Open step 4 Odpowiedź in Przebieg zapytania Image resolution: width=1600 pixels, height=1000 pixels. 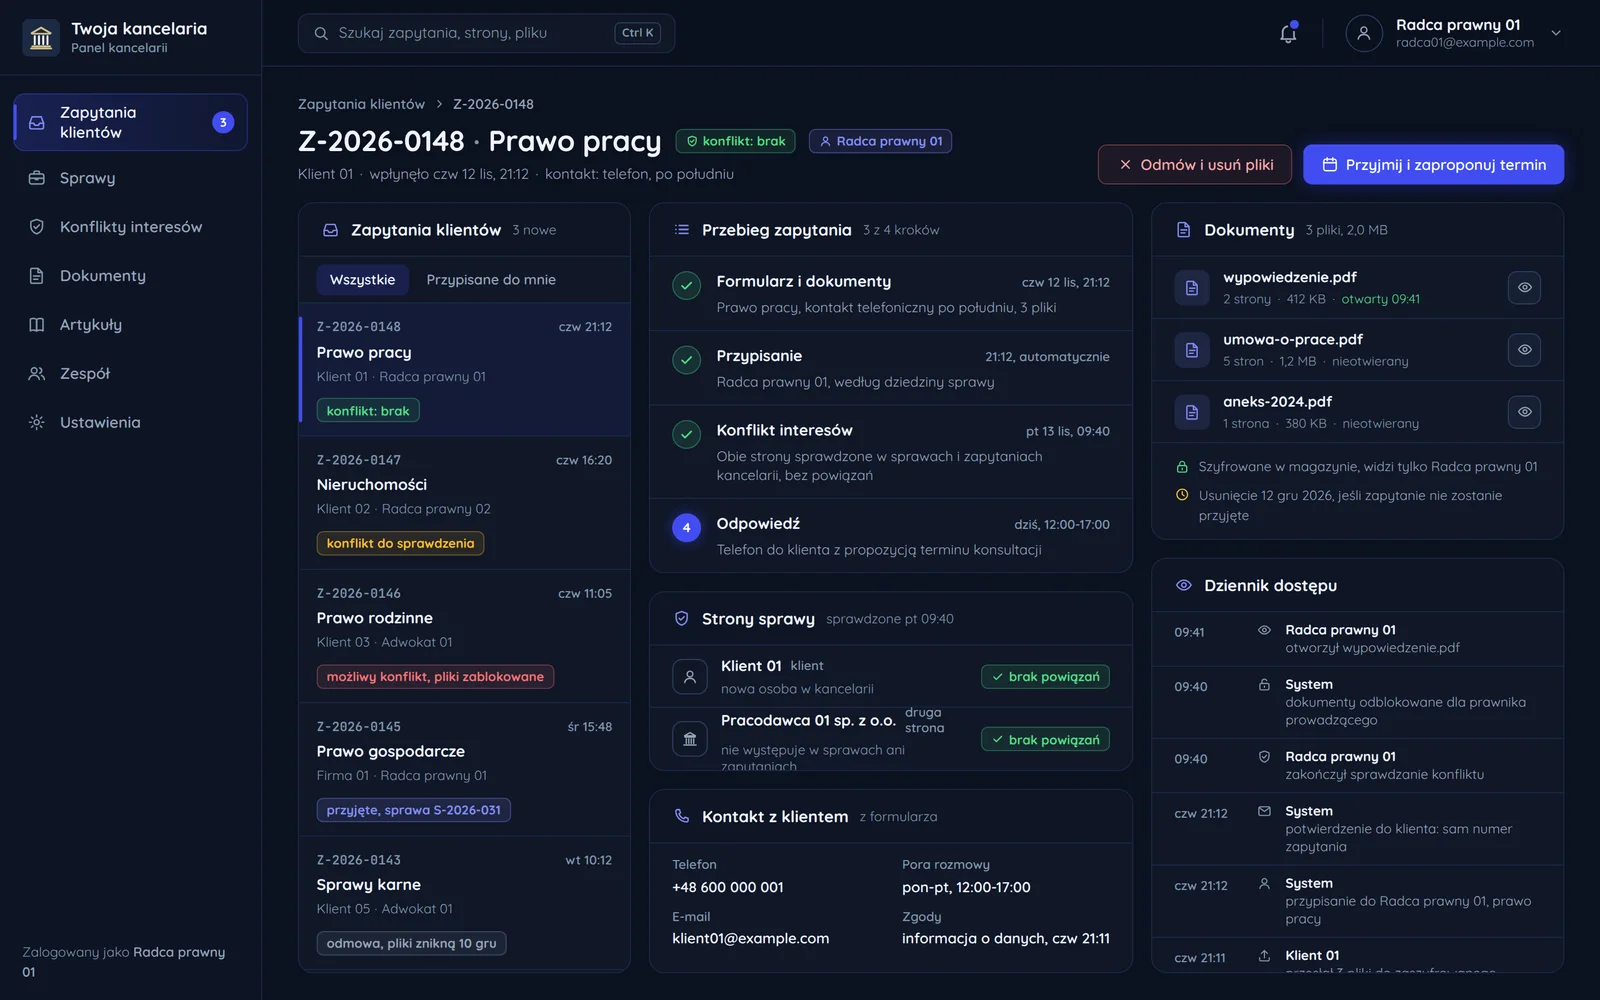tap(891, 536)
